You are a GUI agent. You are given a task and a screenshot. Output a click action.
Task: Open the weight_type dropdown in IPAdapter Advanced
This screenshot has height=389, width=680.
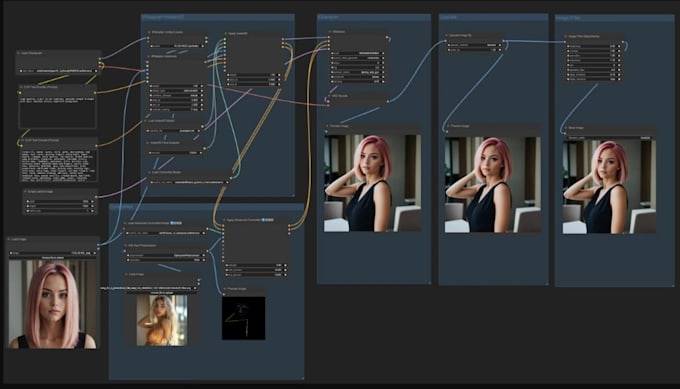[177, 91]
